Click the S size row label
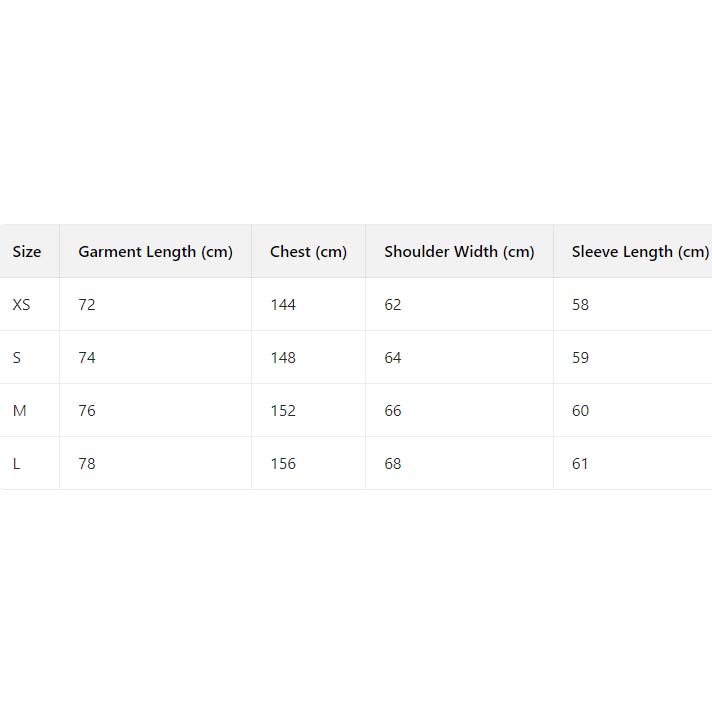 [17, 358]
